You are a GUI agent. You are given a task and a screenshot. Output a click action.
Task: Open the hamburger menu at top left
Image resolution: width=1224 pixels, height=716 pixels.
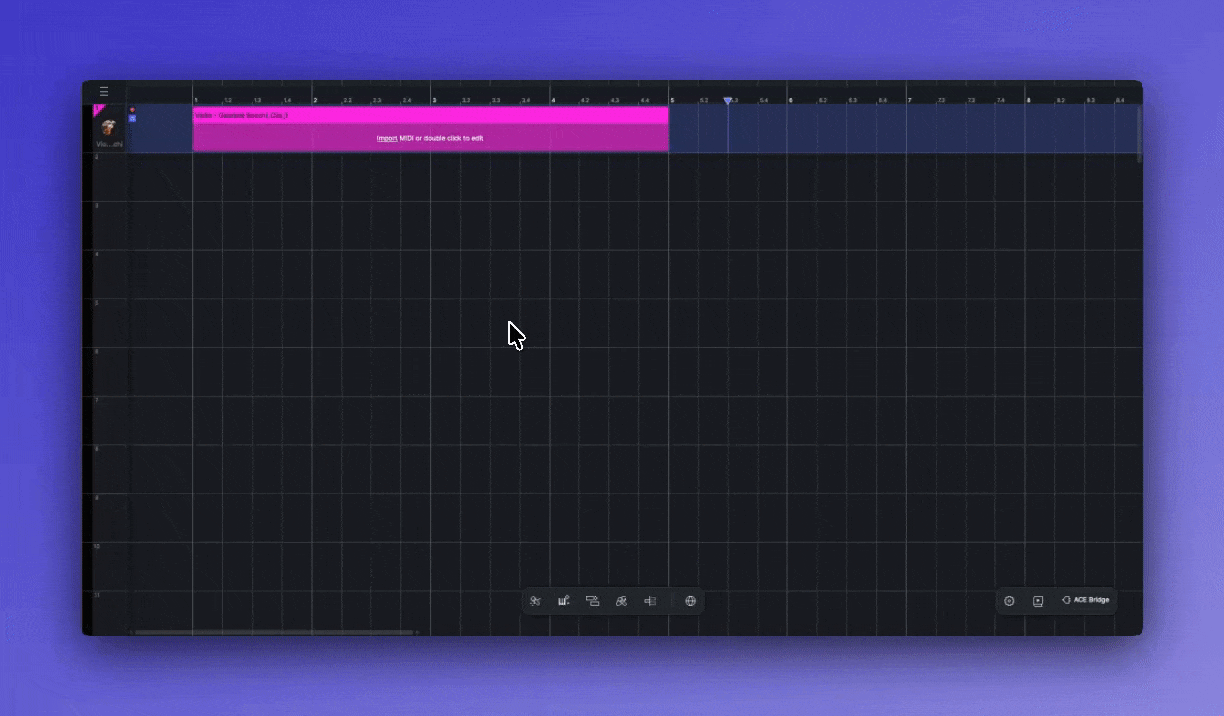pyautogui.click(x=104, y=92)
